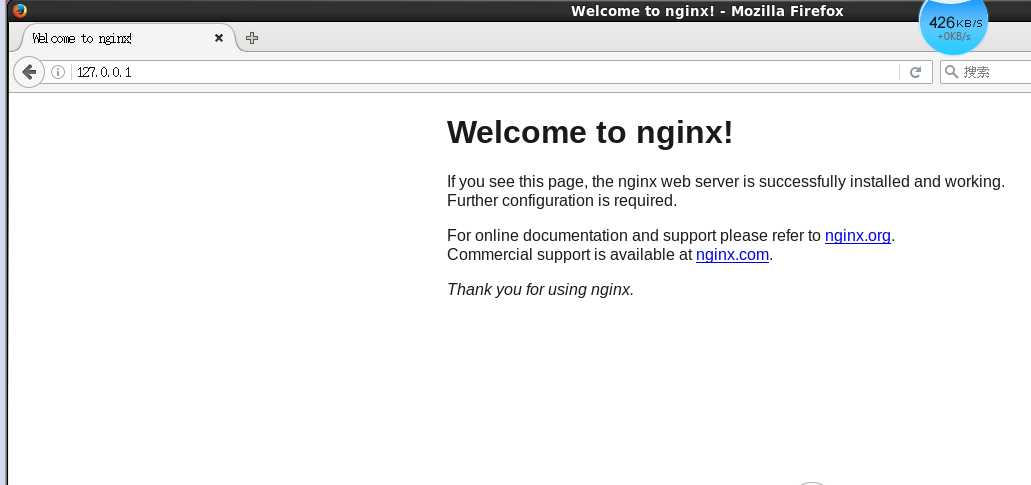This screenshot has width=1031, height=485.
Task: Click the Thank you for using nginx. text
Action: 540,289
